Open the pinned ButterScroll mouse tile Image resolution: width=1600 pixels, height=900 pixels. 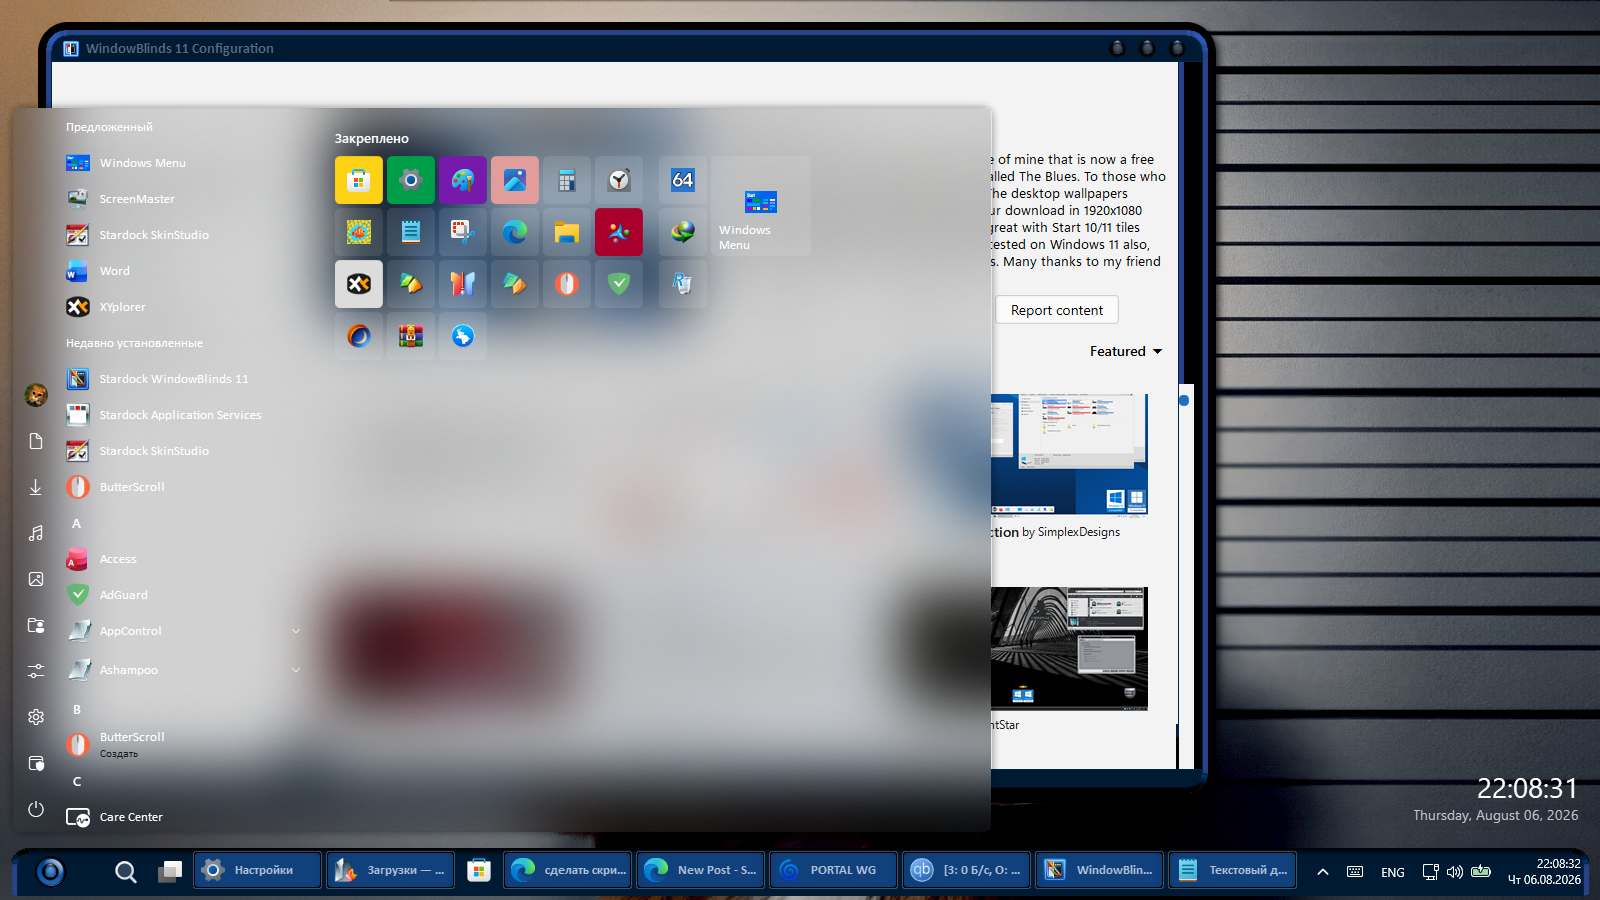pyautogui.click(x=567, y=284)
